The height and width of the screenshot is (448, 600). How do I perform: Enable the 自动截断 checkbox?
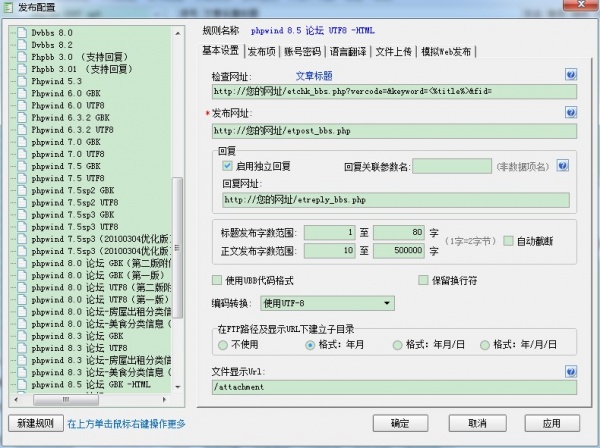(508, 241)
